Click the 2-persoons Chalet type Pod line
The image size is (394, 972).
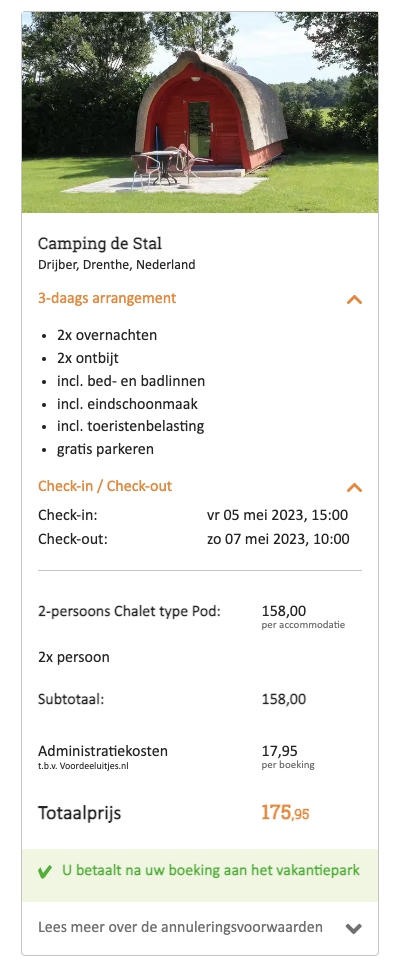pos(129,611)
